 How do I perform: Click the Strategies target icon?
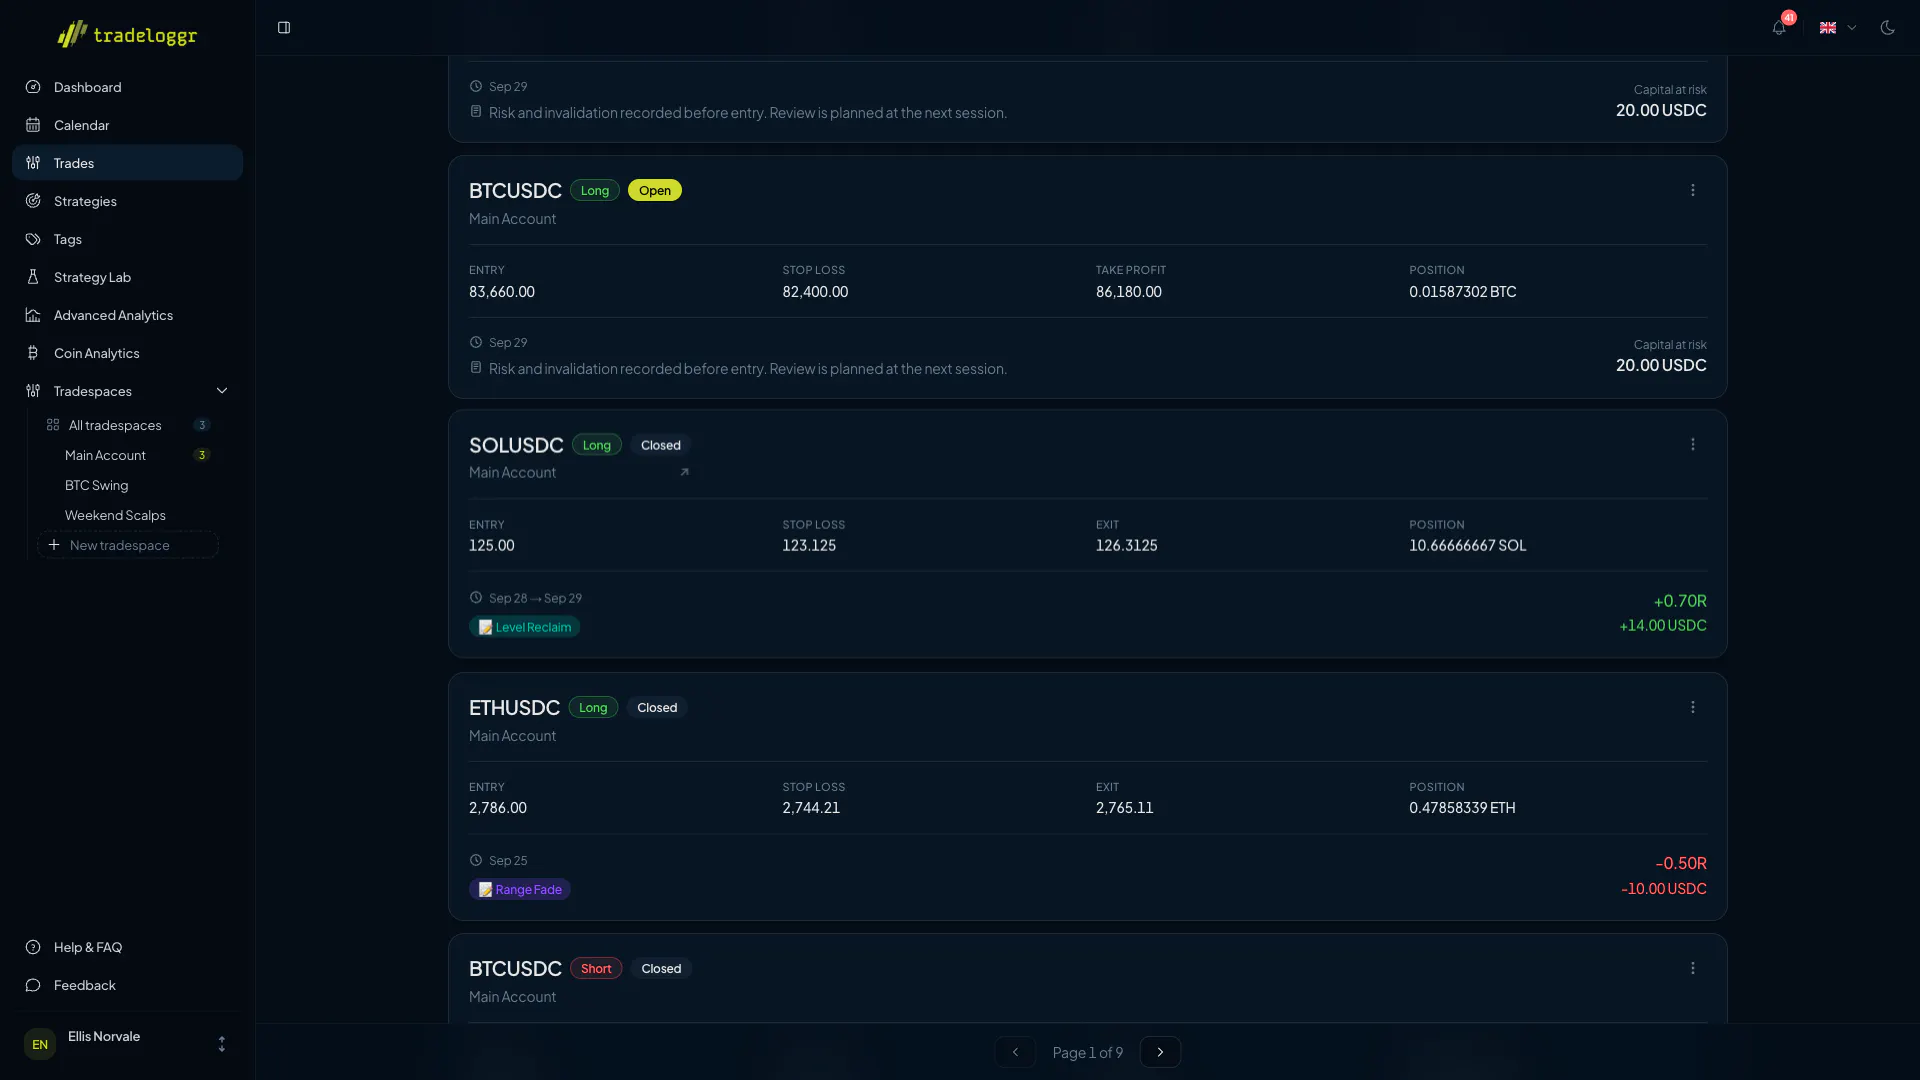[33, 201]
